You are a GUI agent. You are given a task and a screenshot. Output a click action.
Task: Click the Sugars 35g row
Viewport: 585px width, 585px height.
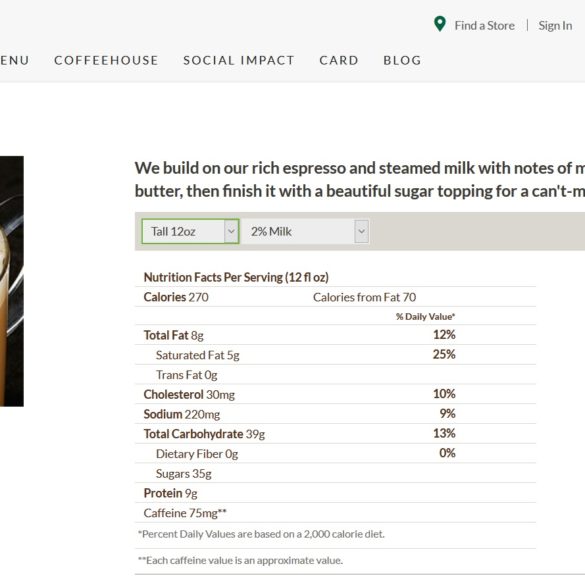click(335, 473)
